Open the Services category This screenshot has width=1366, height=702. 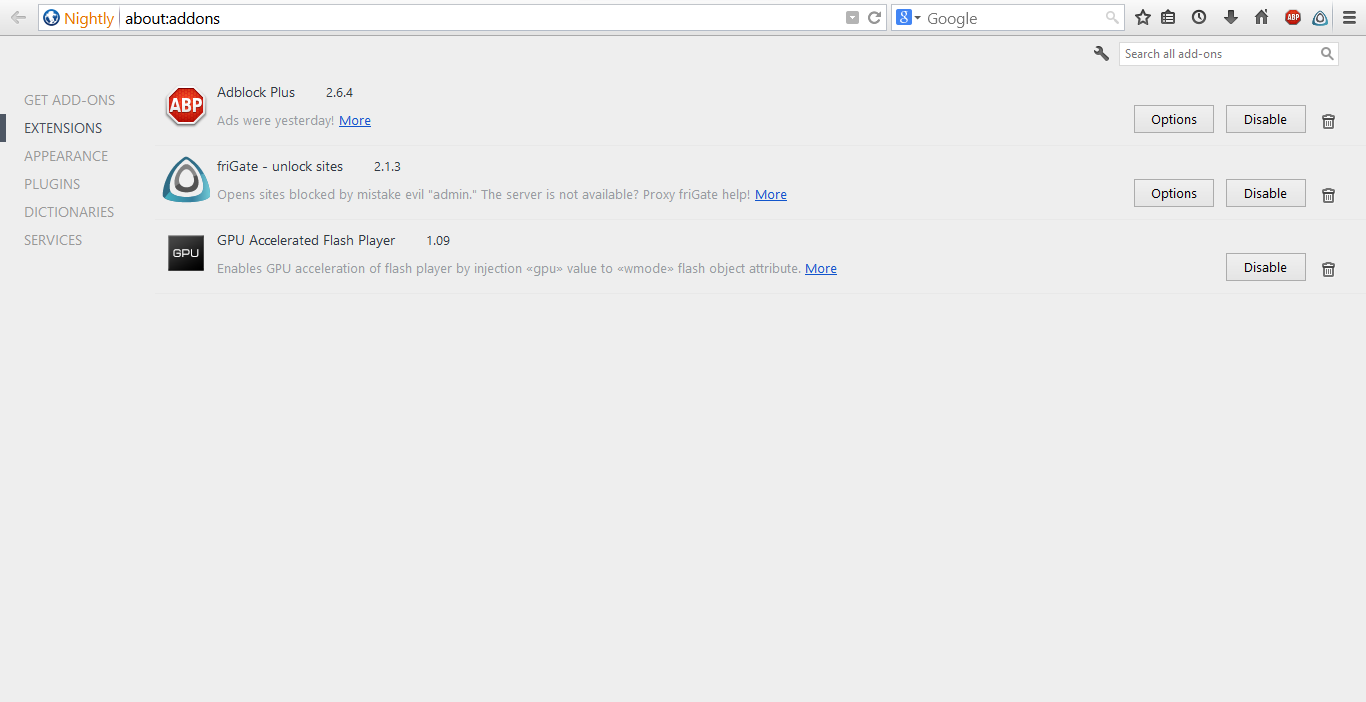pos(53,240)
